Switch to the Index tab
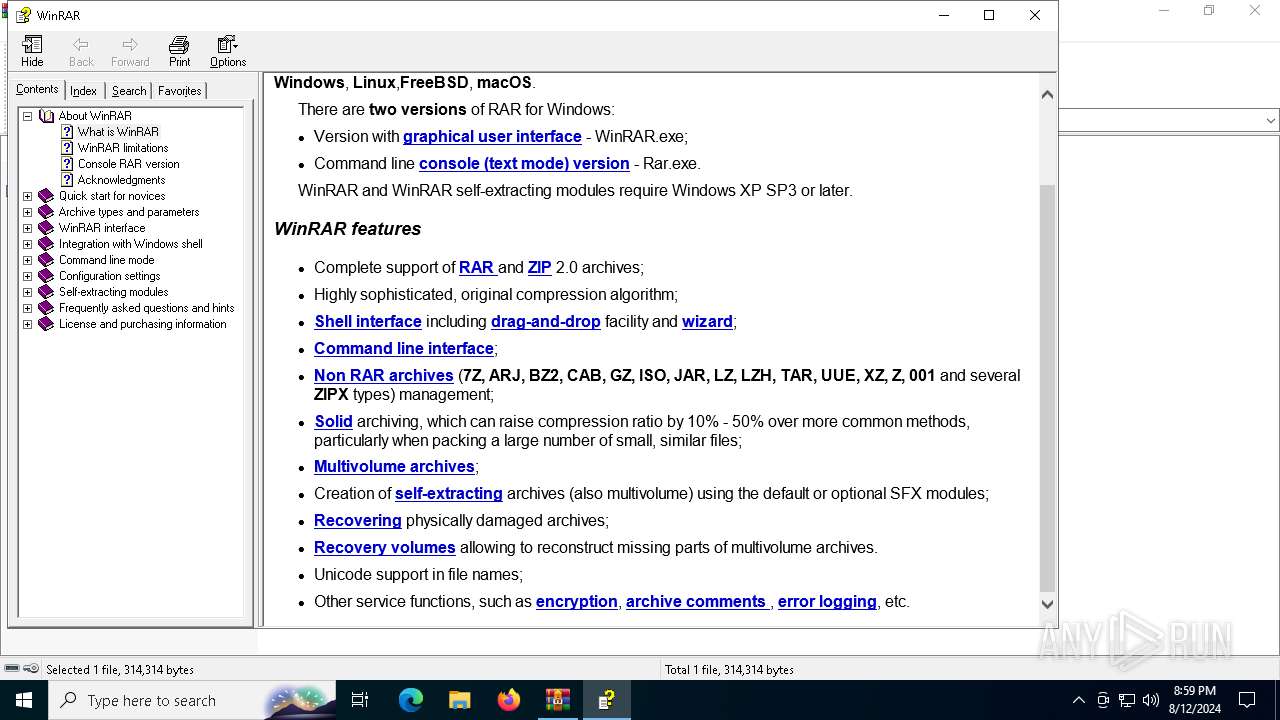 coord(83,91)
